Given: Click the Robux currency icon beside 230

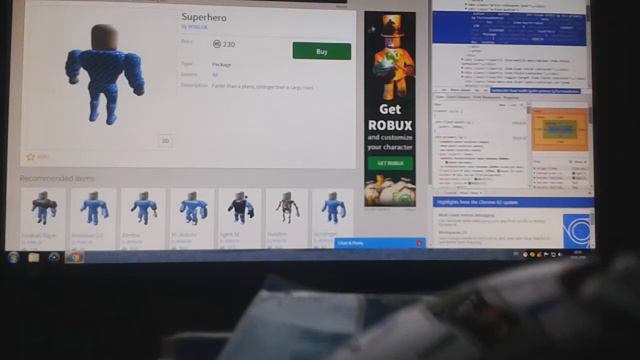Looking at the screenshot, I should click(x=217, y=44).
